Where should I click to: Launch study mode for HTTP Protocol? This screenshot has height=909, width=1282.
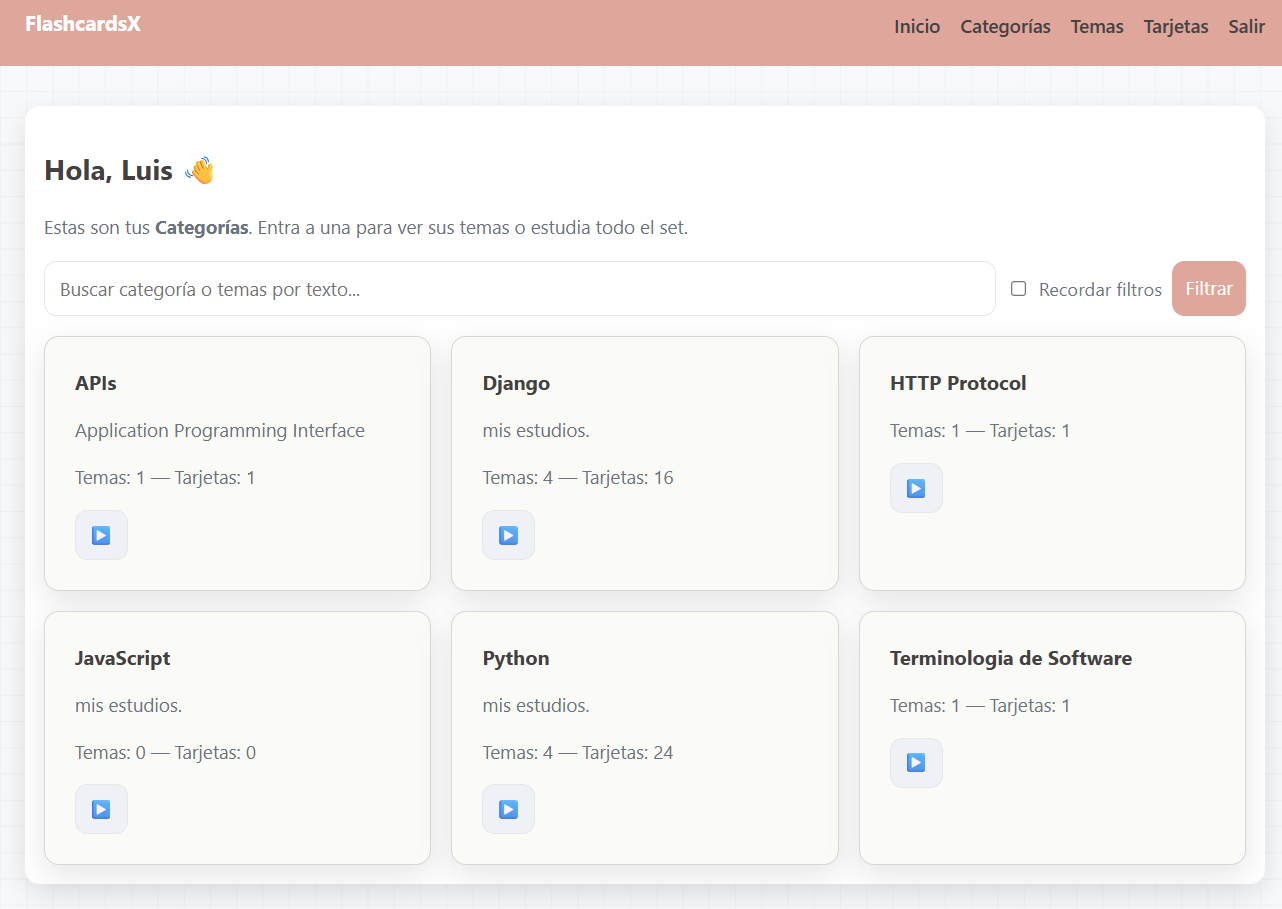point(916,488)
